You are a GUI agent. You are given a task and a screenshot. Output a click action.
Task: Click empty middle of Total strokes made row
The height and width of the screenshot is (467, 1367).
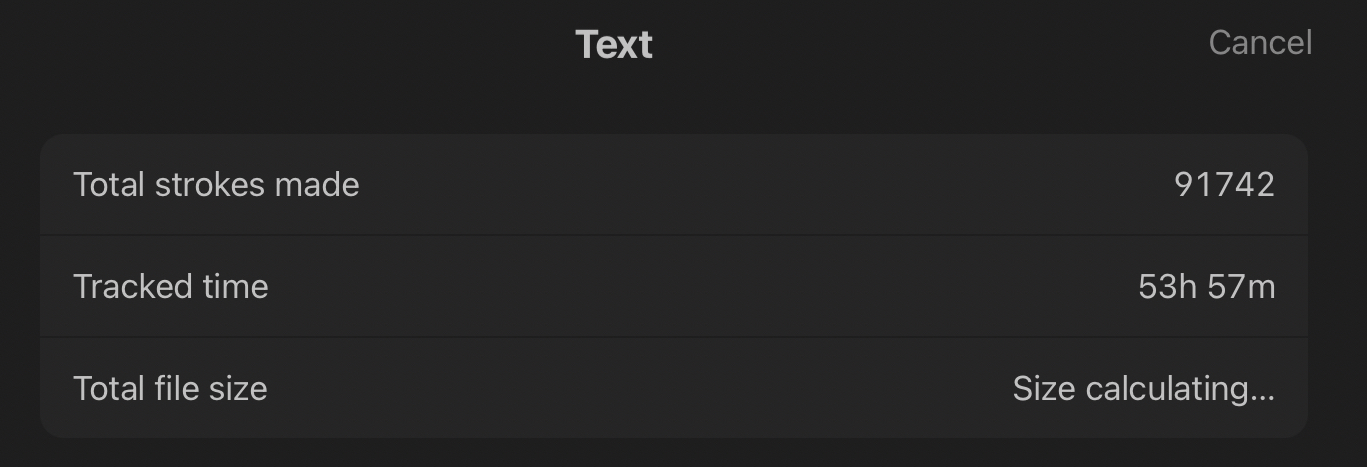(700, 185)
